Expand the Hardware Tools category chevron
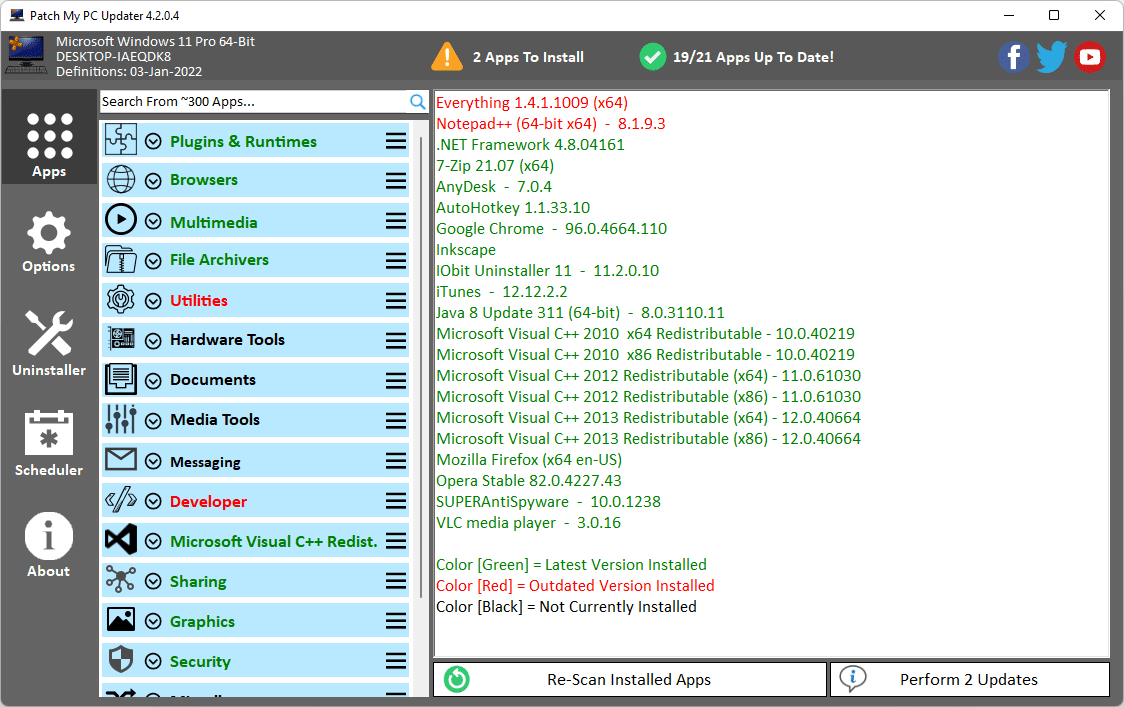This screenshot has height=707, width=1124. [x=153, y=341]
